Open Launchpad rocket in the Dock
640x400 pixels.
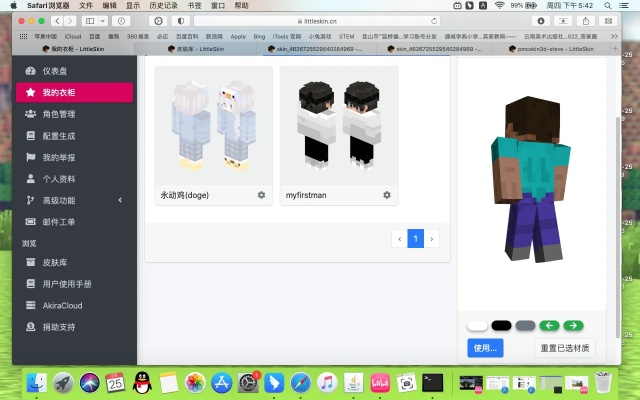(63, 383)
